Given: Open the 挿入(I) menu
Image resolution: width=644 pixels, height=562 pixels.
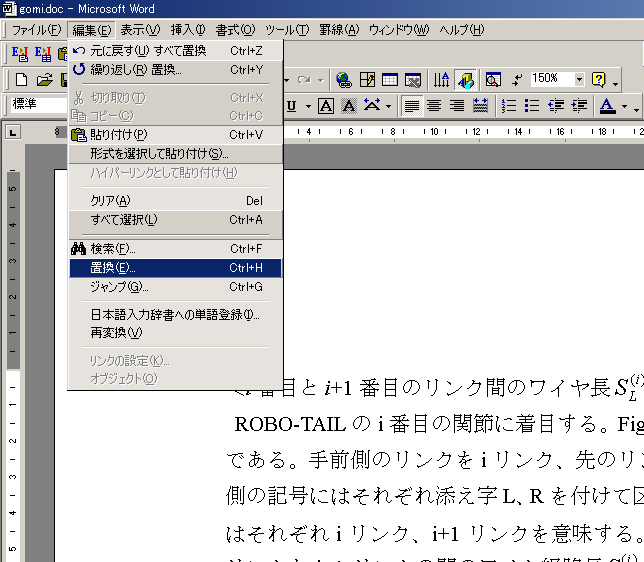Looking at the screenshot, I should coord(188,30).
